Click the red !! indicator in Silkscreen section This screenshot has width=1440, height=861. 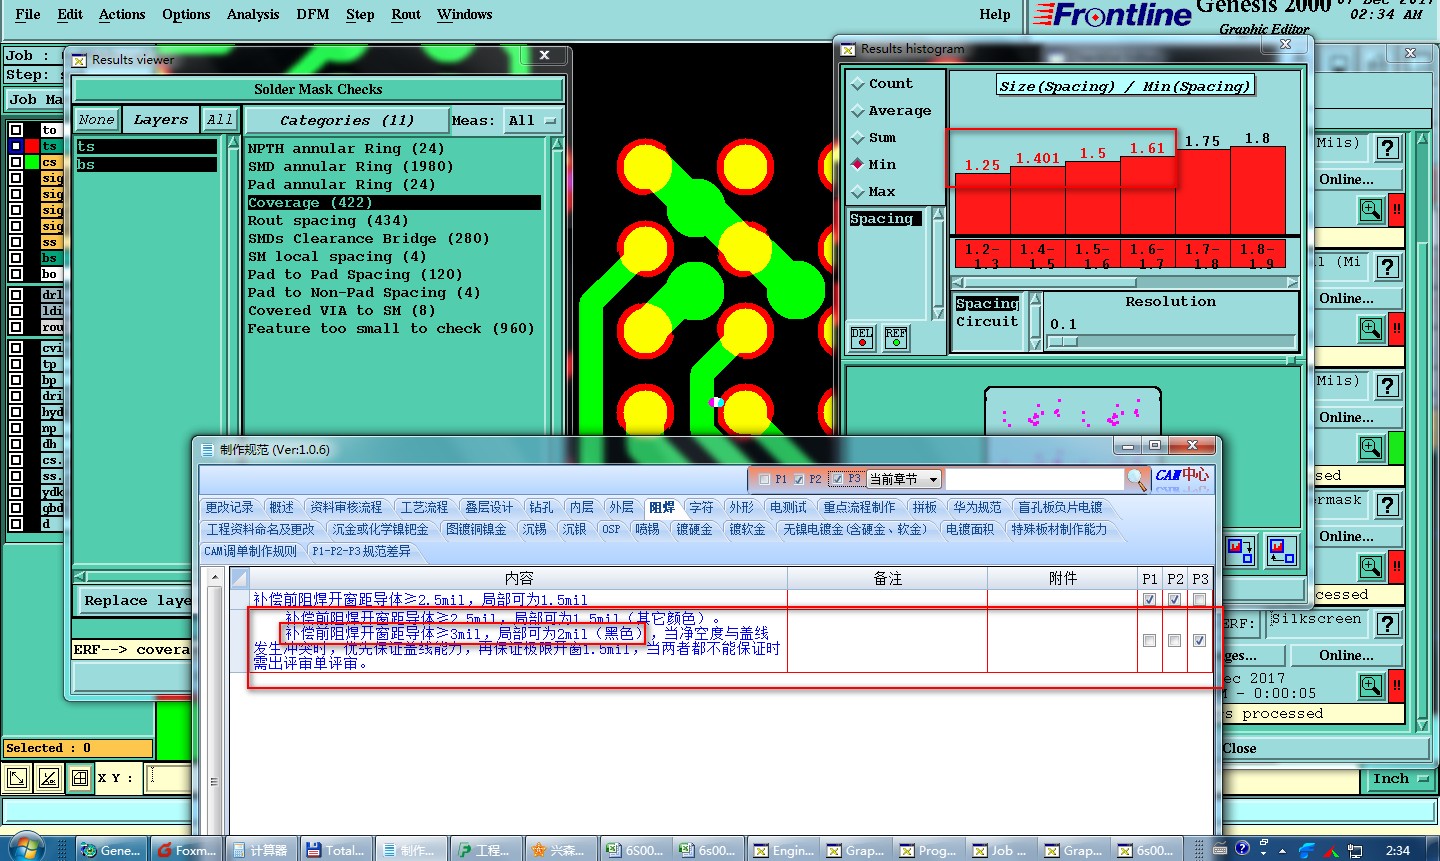(x=1397, y=685)
